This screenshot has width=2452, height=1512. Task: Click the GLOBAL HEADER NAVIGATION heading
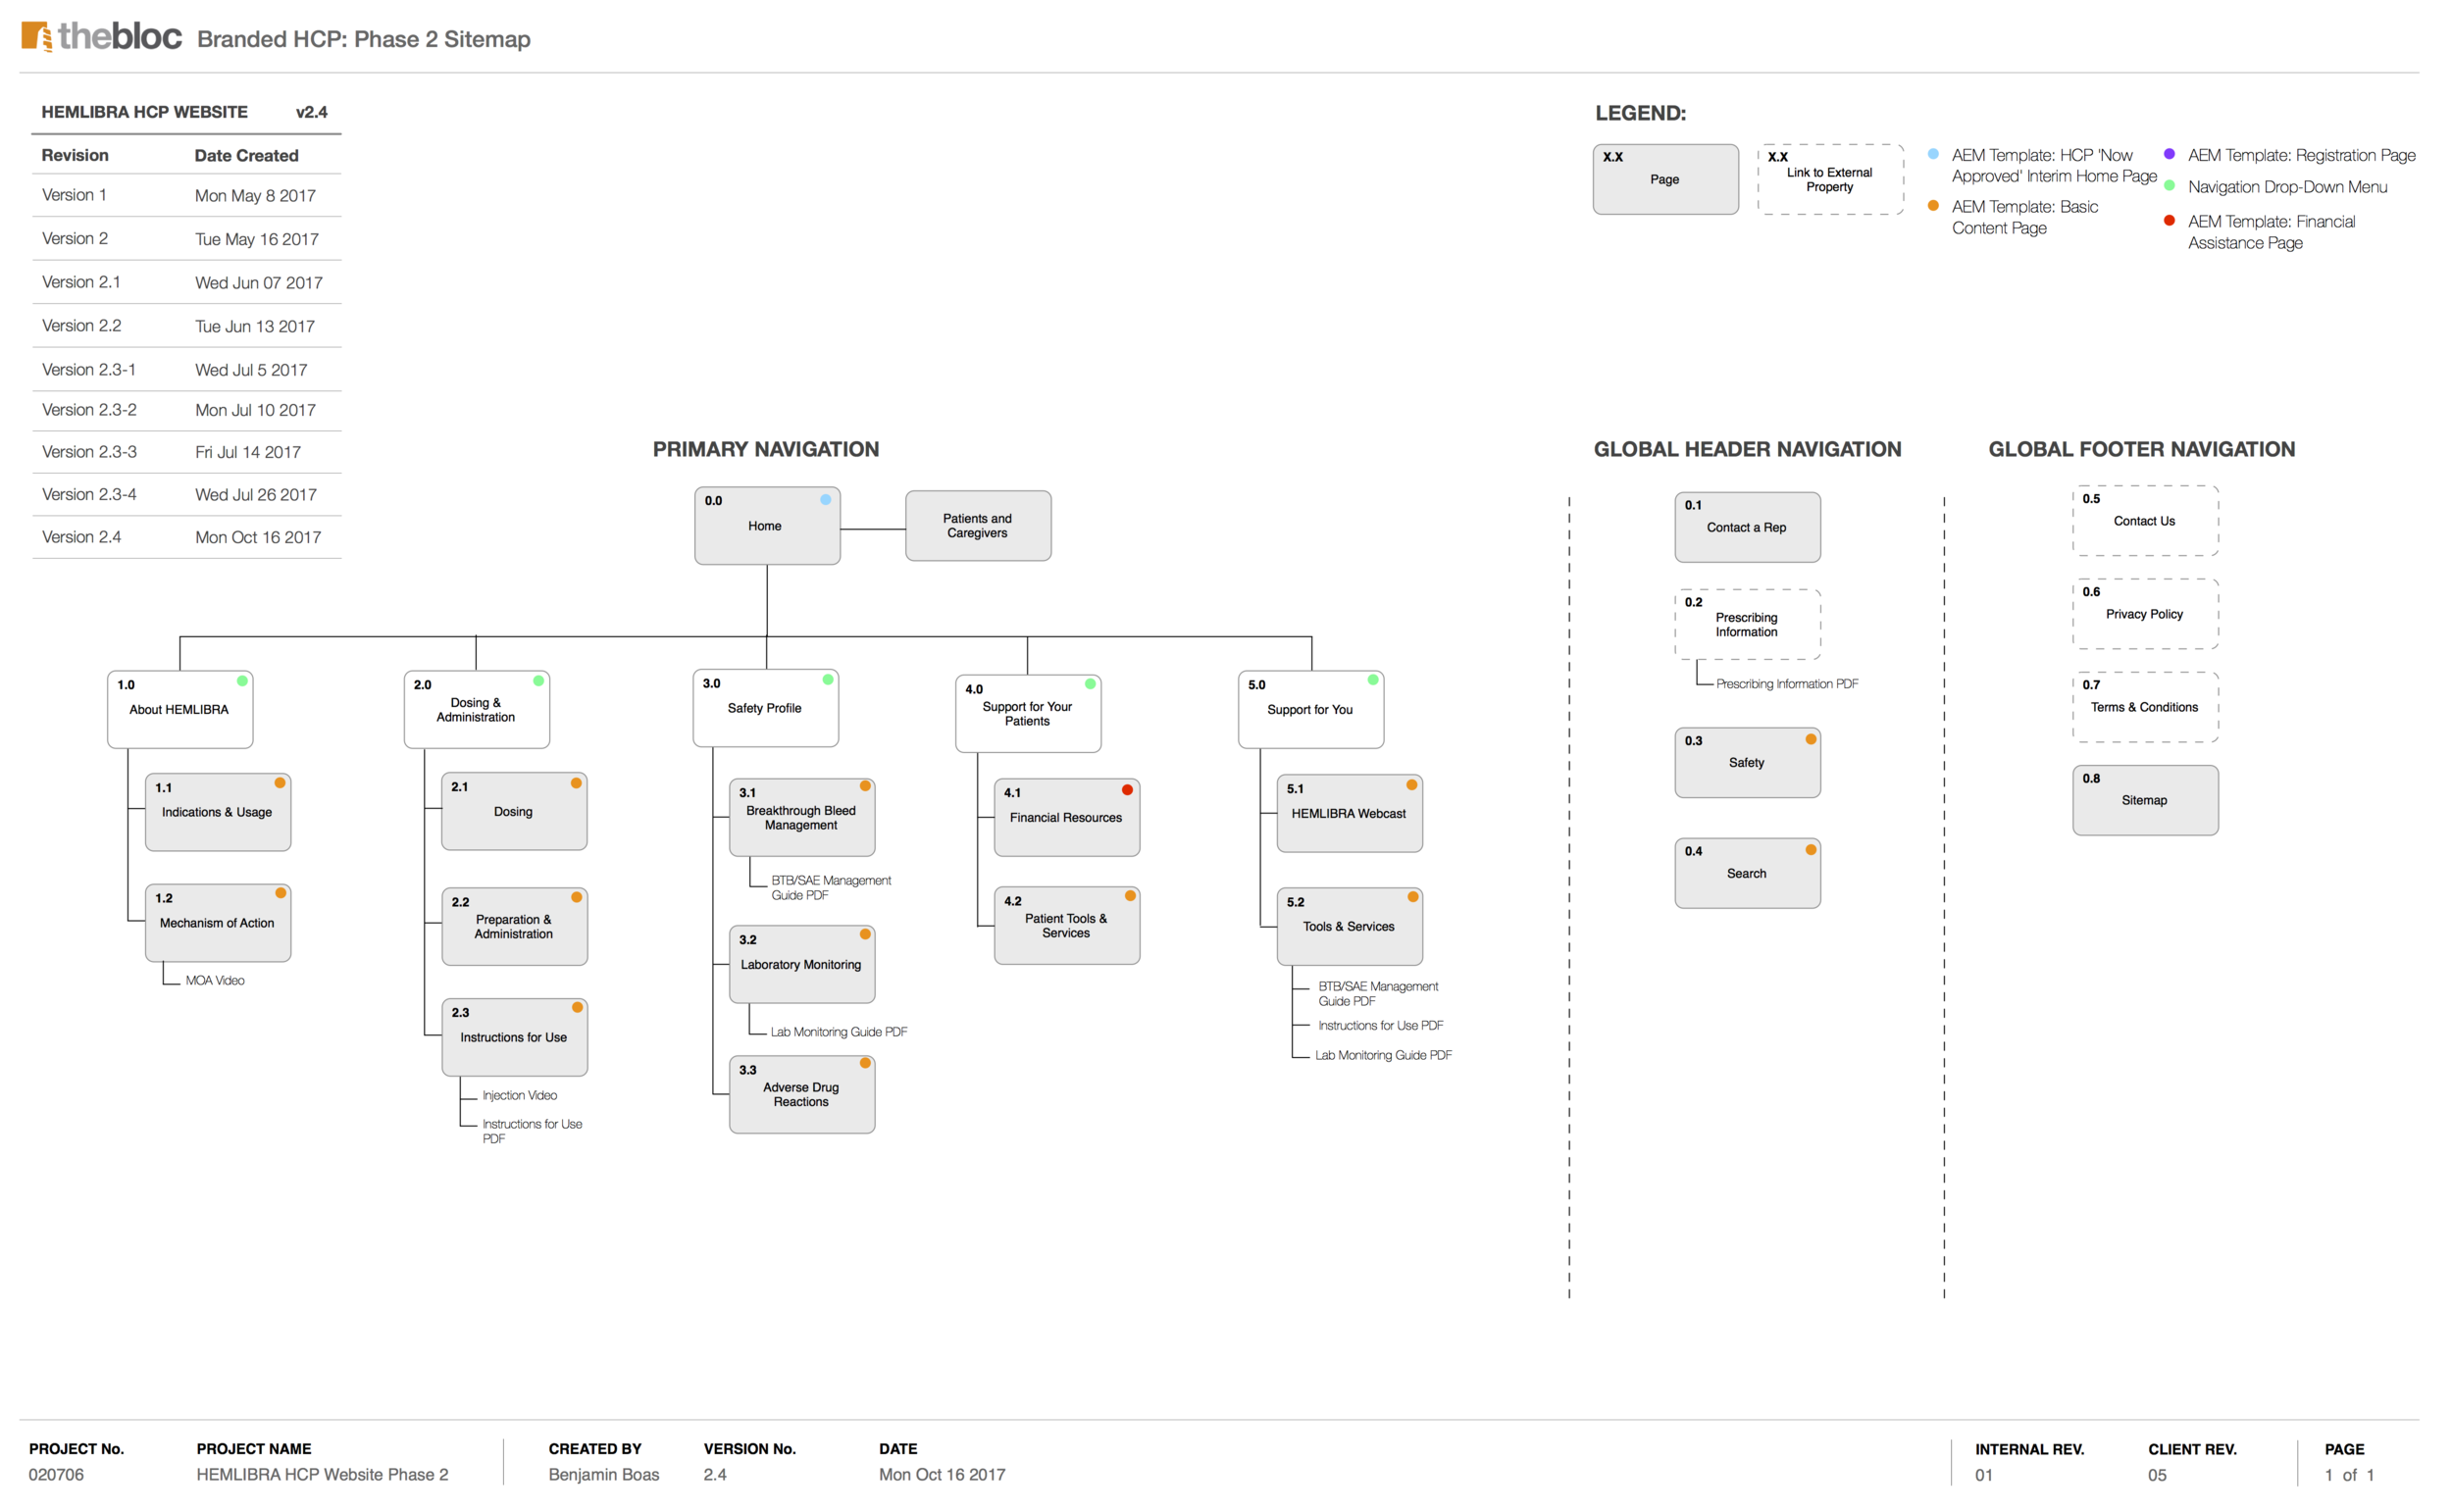[1748, 450]
